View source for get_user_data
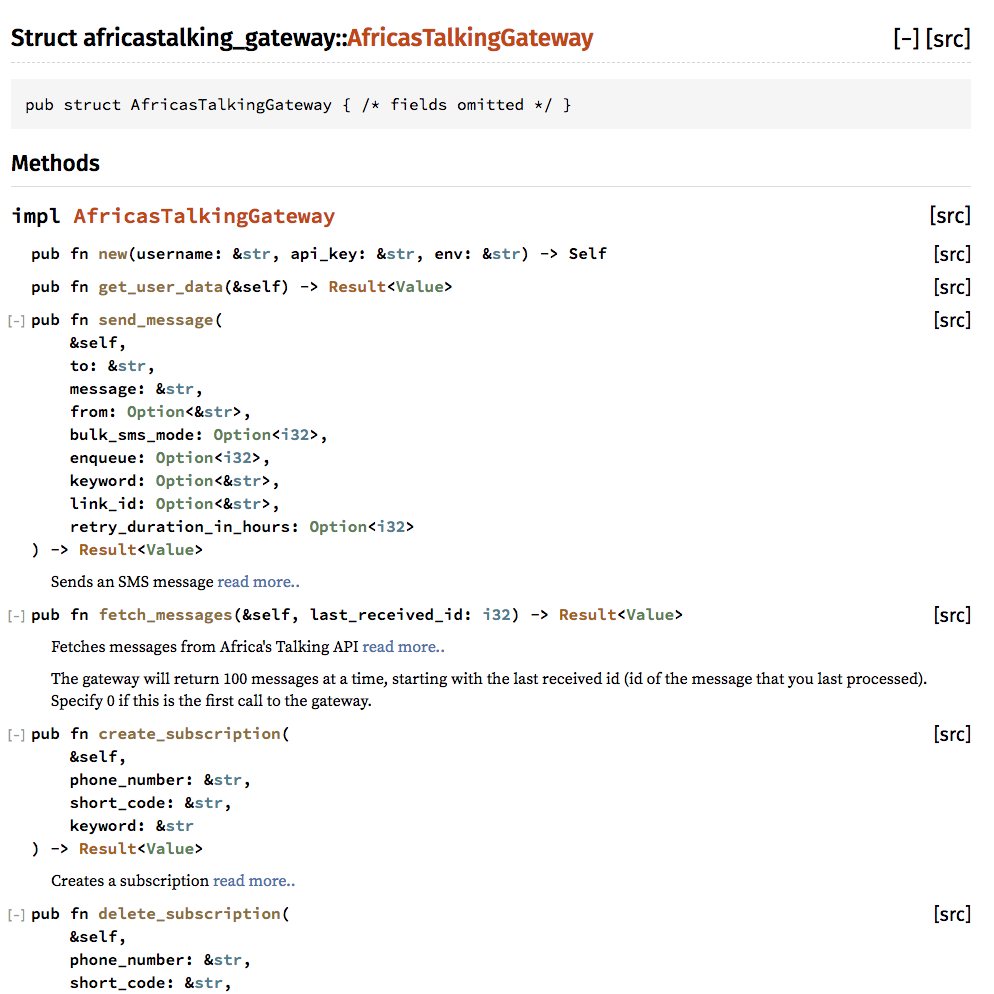Image resolution: width=994 pixels, height=994 pixels. [x=952, y=287]
